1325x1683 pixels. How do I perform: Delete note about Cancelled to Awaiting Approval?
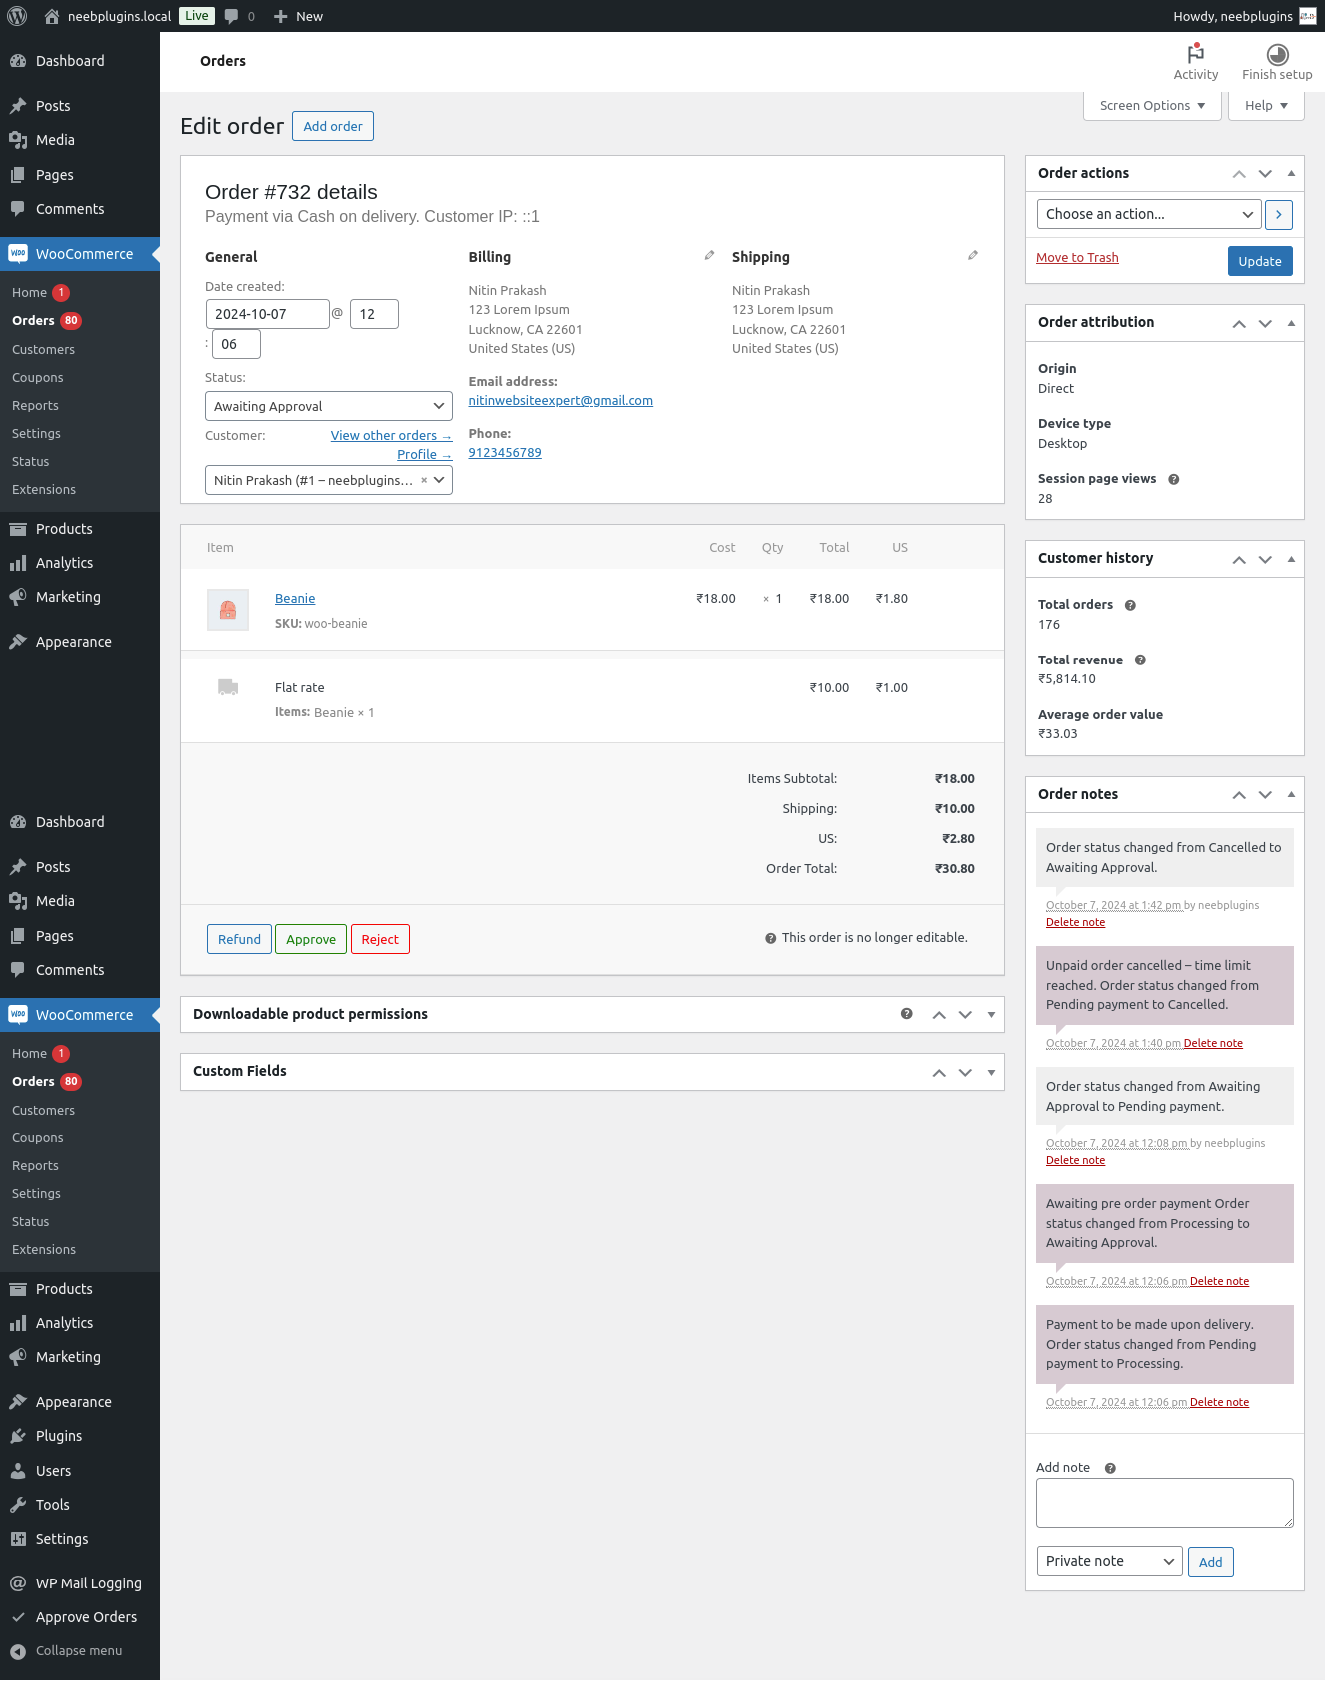[x=1075, y=922]
